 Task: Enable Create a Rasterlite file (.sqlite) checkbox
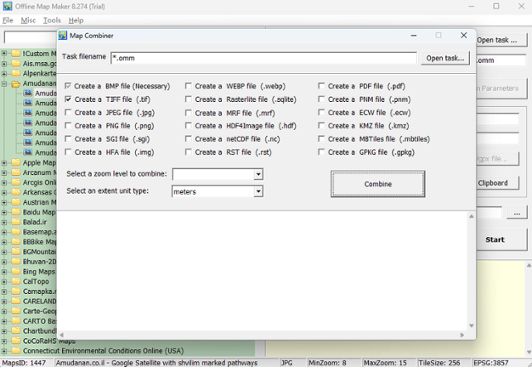188,99
